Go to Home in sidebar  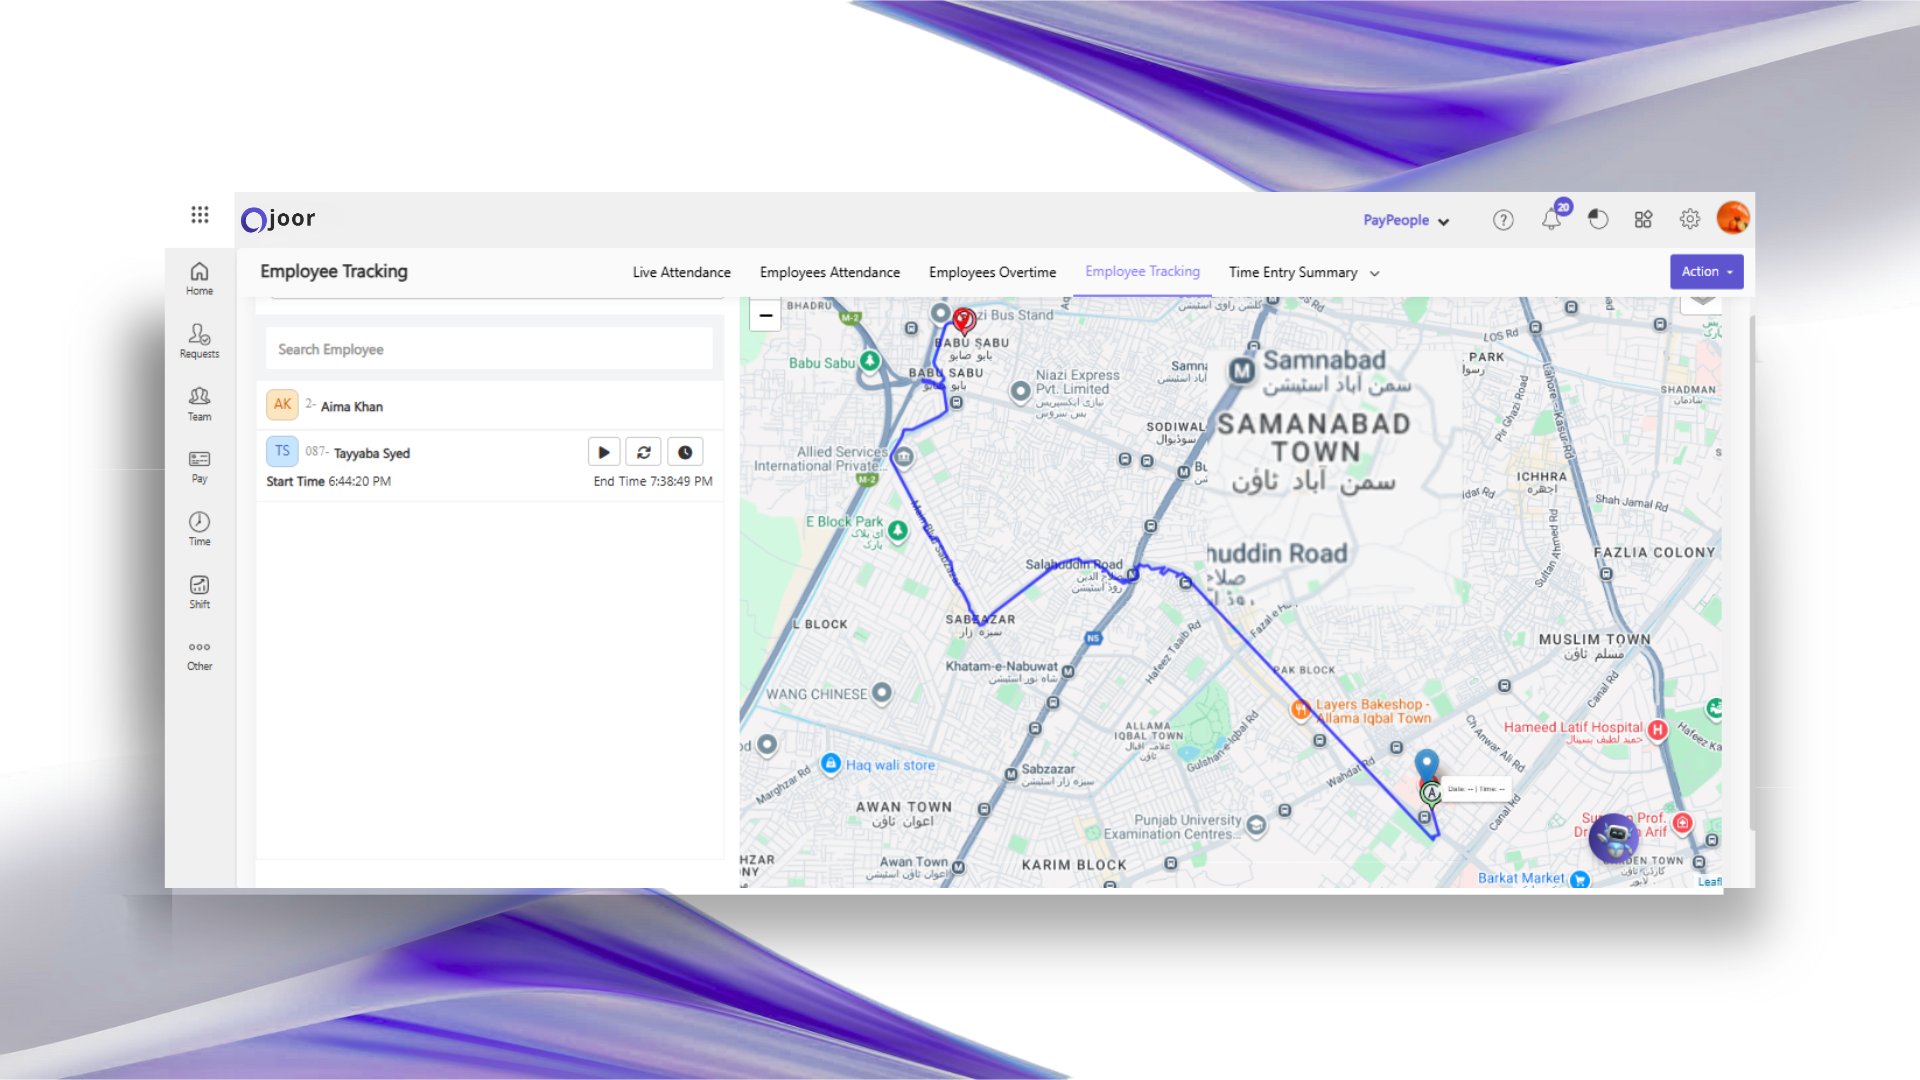199,278
